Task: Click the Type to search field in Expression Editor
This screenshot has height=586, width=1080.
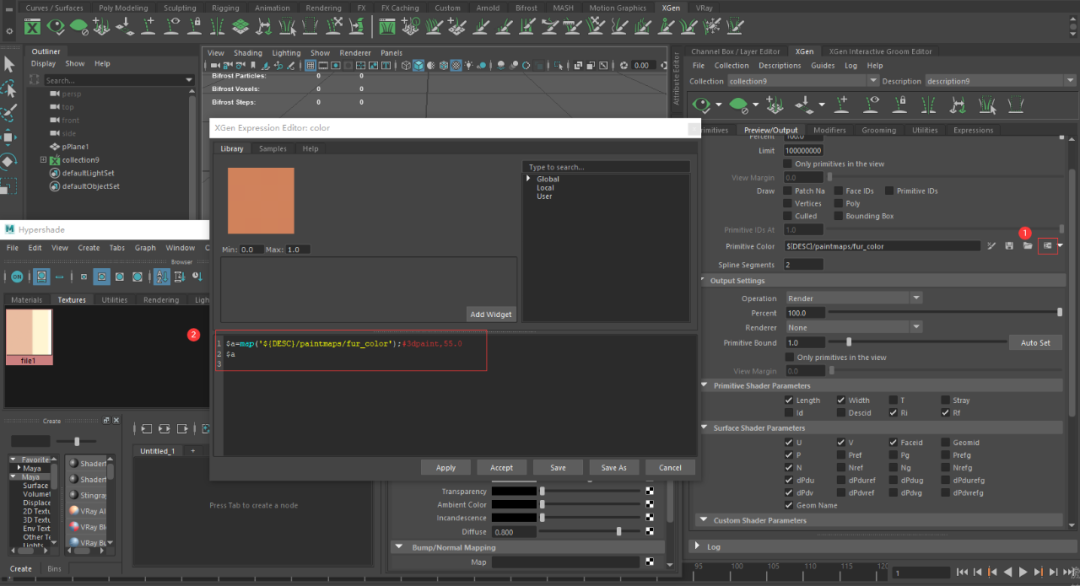Action: (x=606, y=167)
